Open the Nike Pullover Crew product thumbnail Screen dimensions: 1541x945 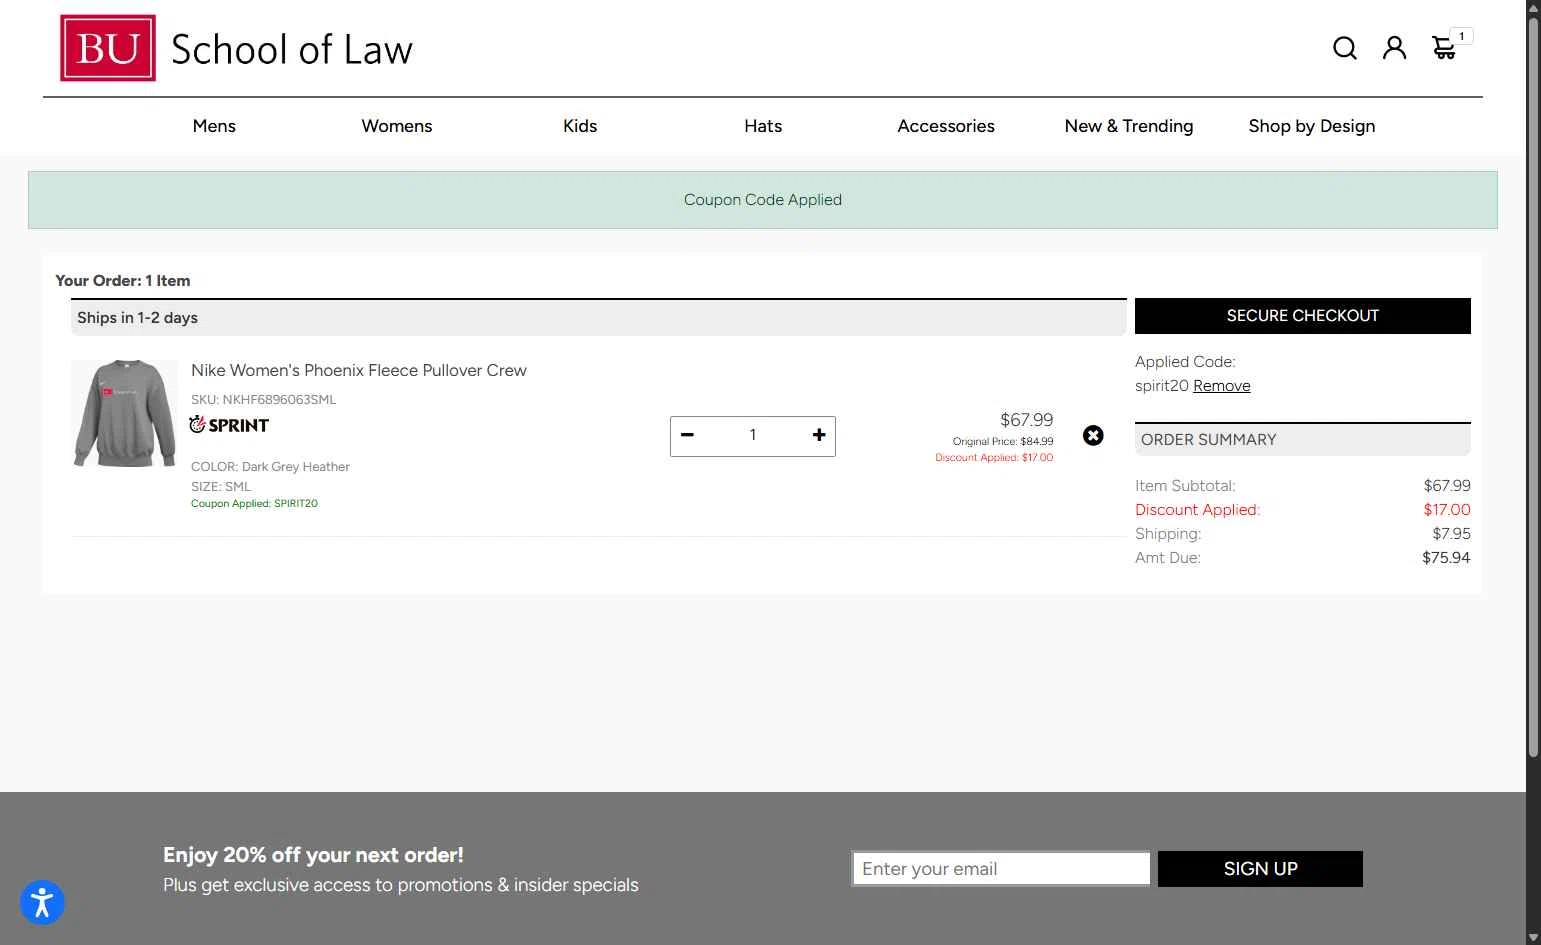tap(124, 414)
